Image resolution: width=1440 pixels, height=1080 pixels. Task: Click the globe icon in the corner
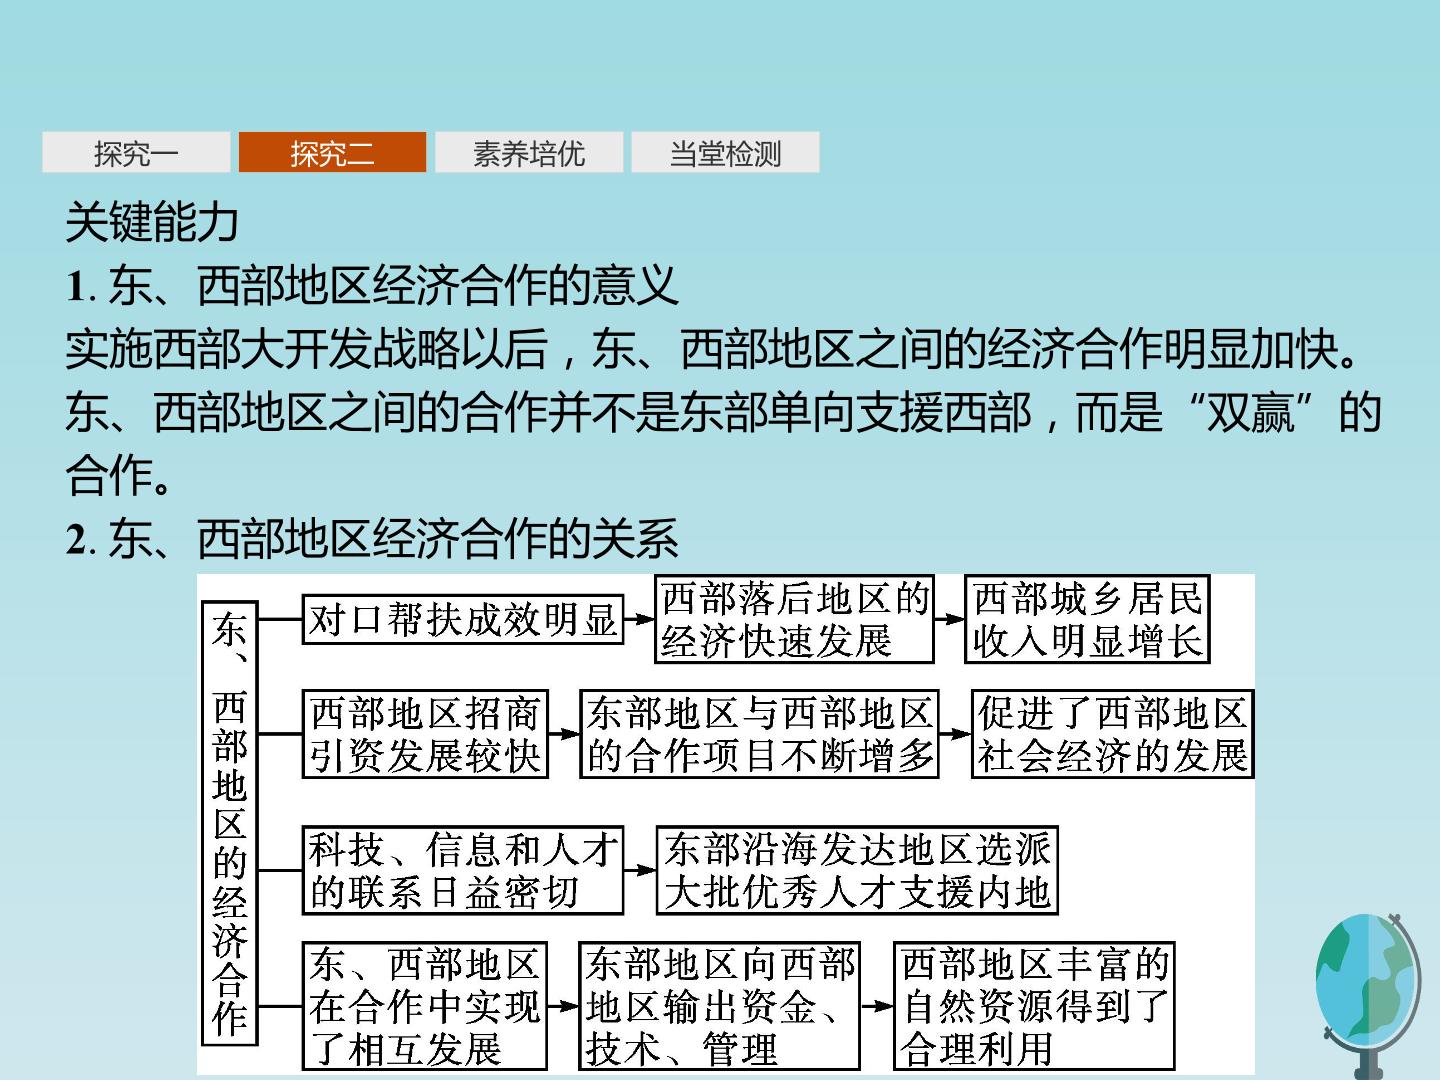[1368, 995]
